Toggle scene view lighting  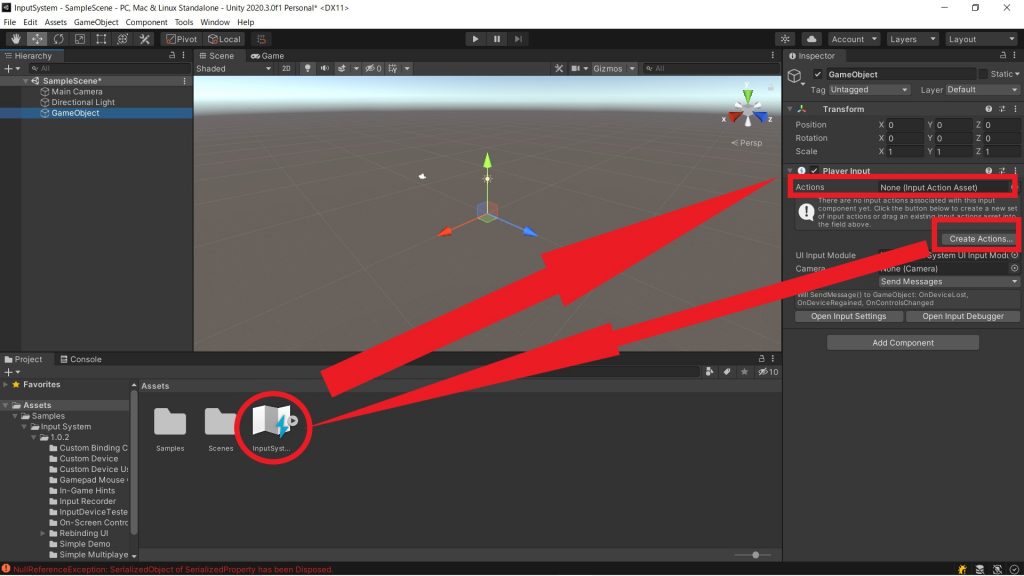pyautogui.click(x=308, y=68)
